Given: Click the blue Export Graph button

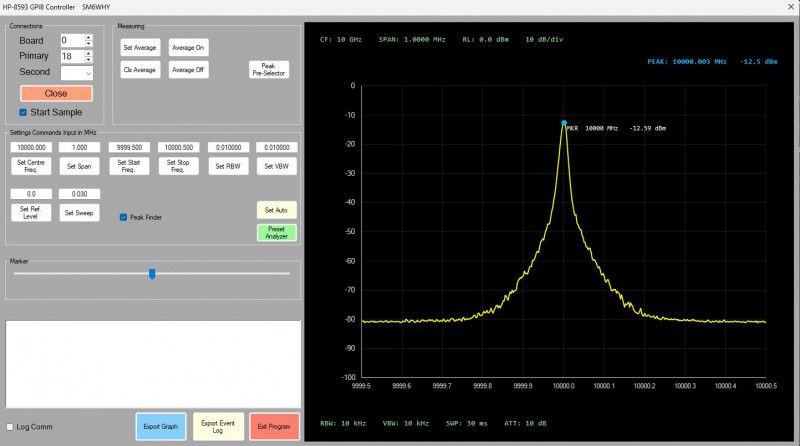Looking at the screenshot, I should click(161, 426).
